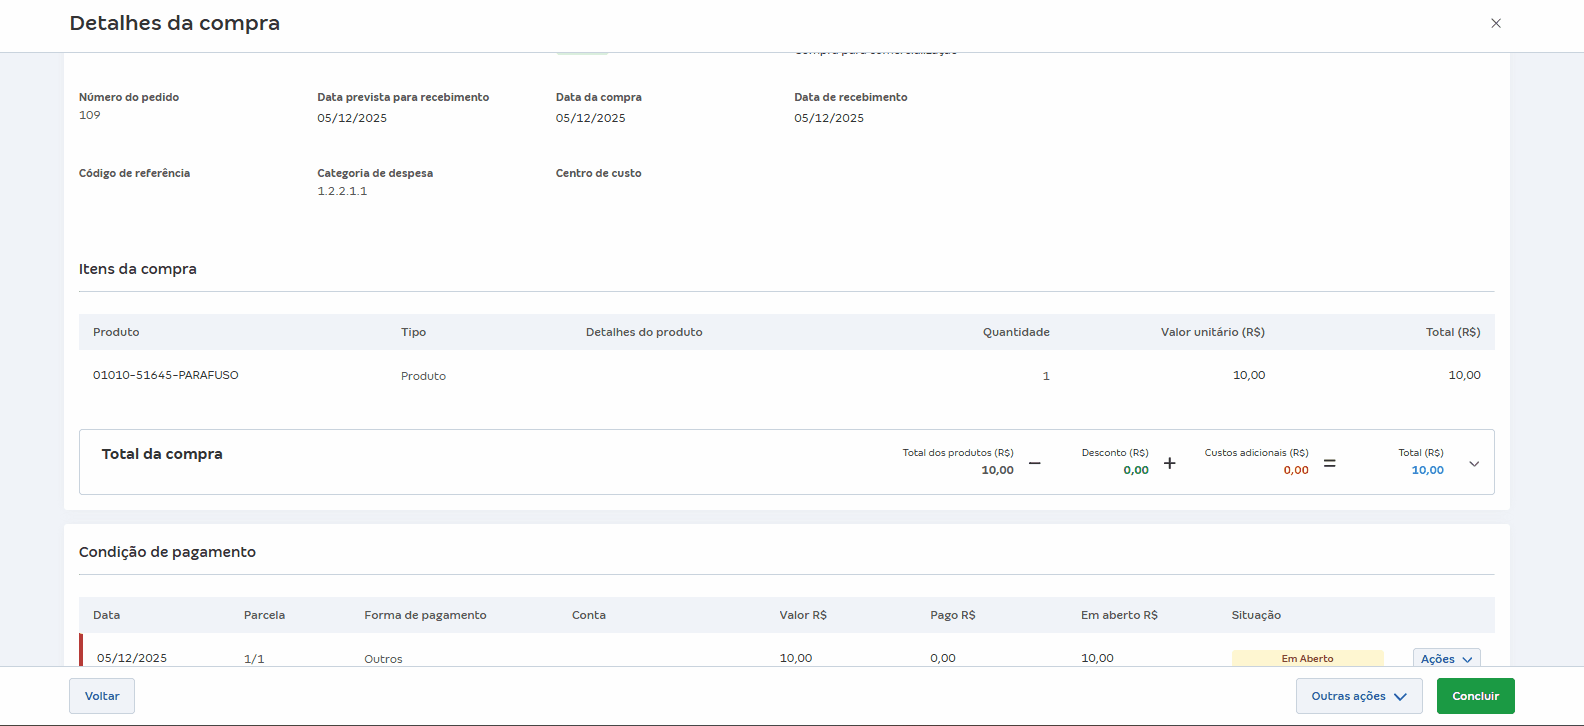The image size is (1584, 726).
Task: Open the Ações dropdown in payment row
Action: click(x=1446, y=658)
